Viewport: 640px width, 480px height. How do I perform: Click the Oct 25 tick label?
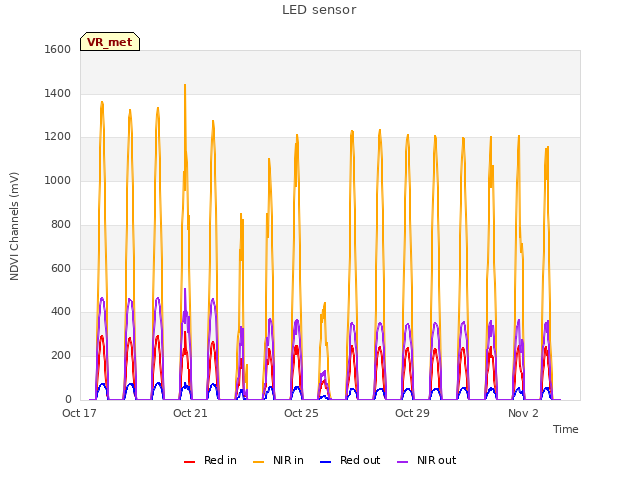[301, 413]
